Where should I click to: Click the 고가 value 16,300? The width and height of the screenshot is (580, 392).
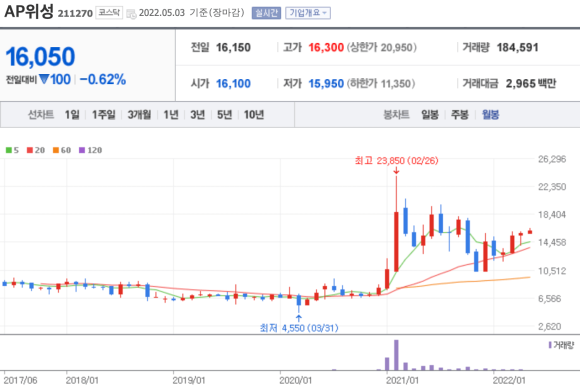(326, 47)
